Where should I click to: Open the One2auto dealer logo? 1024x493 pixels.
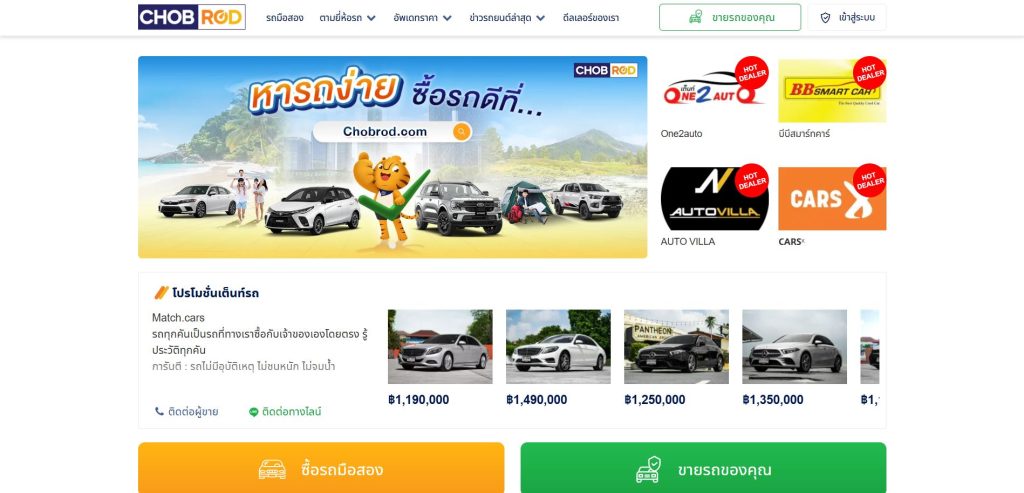pyautogui.click(x=714, y=90)
